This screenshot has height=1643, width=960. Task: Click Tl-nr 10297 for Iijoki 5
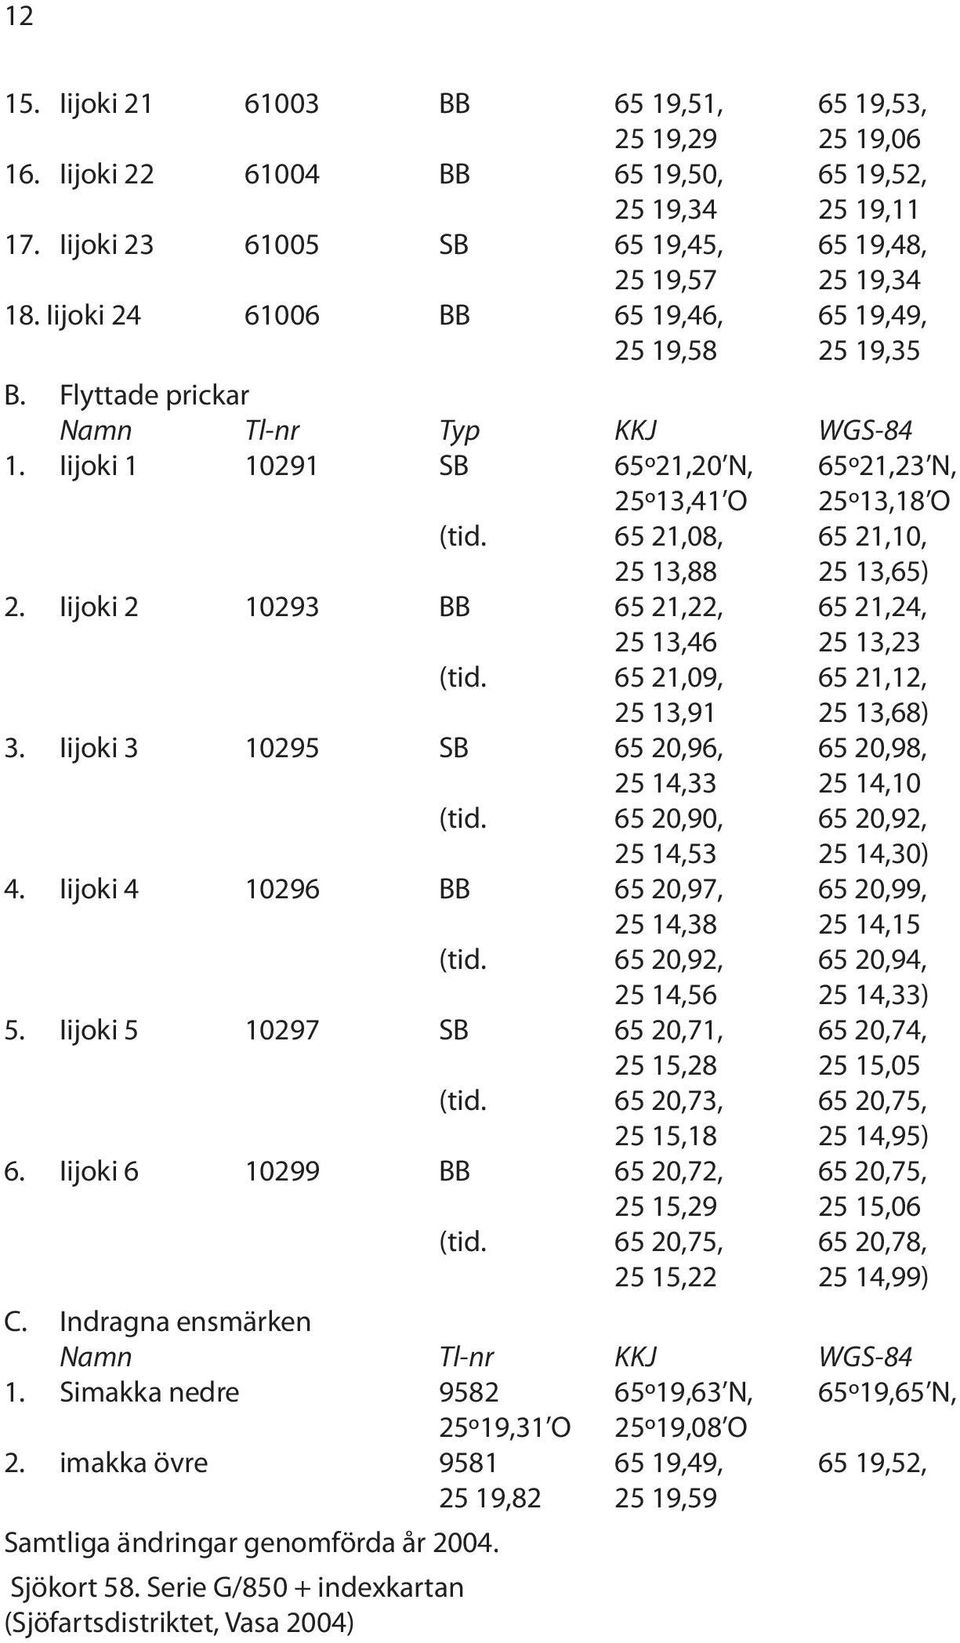pyautogui.click(x=282, y=1030)
